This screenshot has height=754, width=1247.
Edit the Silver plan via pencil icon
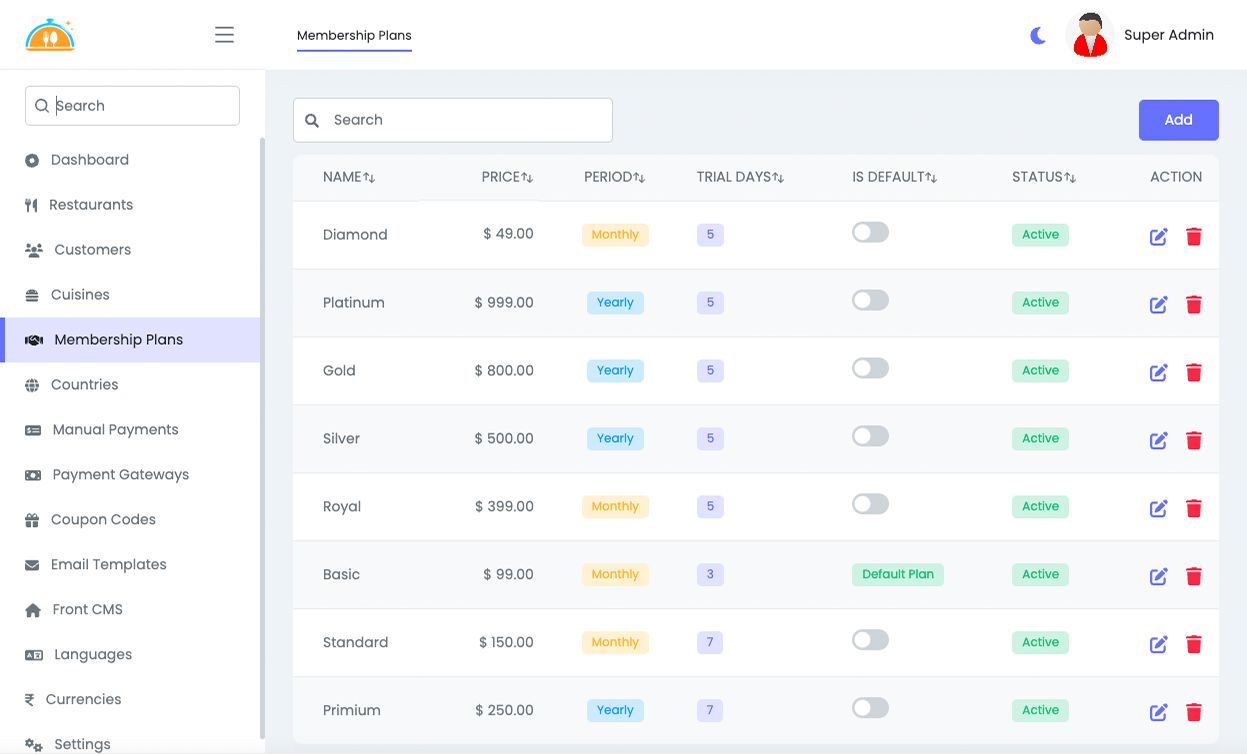click(x=1158, y=441)
